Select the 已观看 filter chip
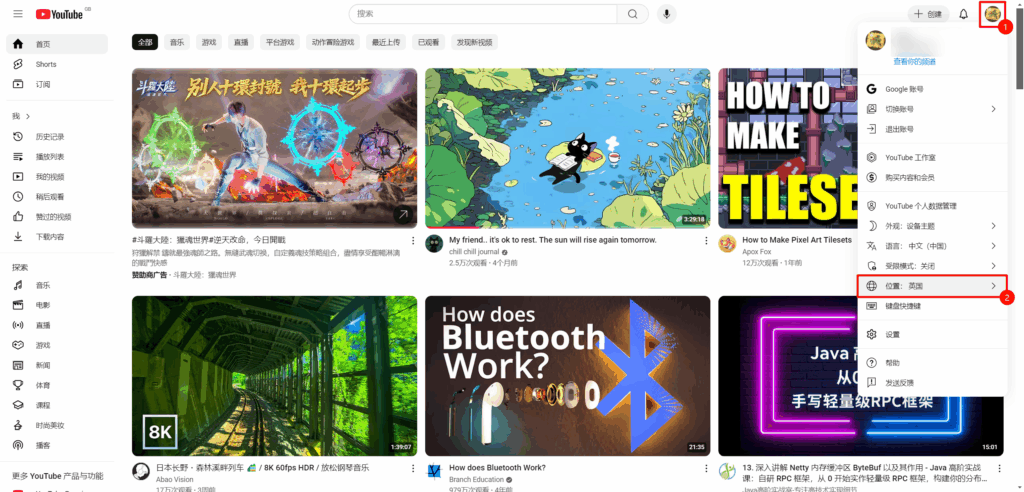The height and width of the screenshot is (492, 1024). (x=428, y=42)
